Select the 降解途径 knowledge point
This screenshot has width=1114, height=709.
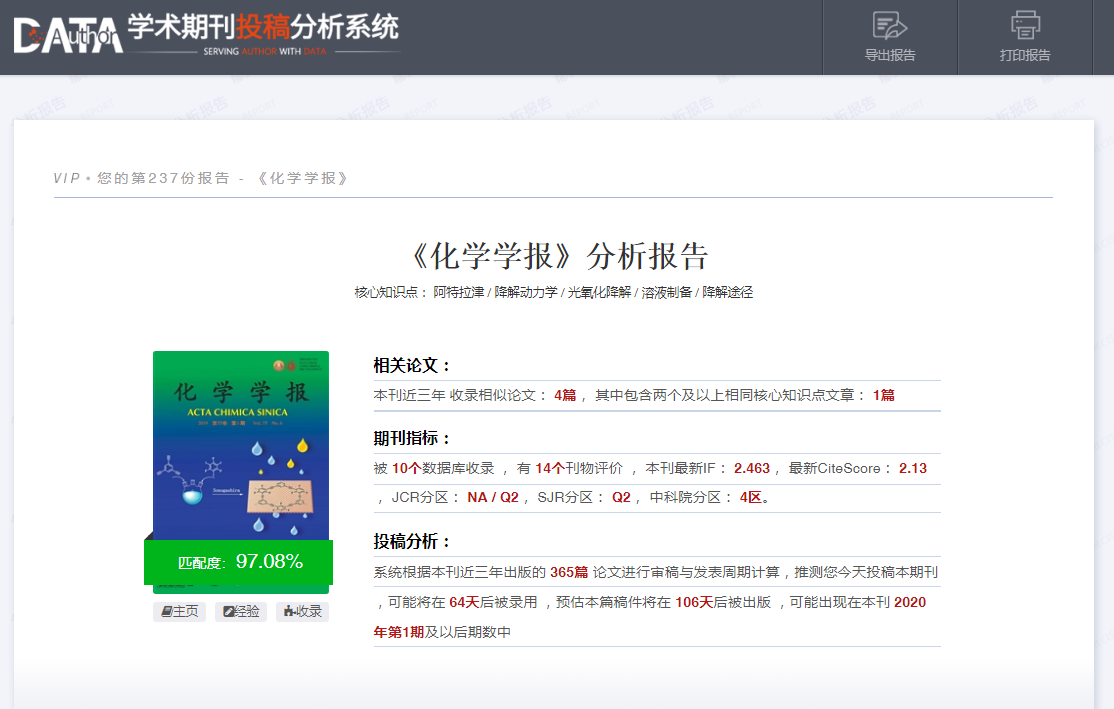(727, 292)
